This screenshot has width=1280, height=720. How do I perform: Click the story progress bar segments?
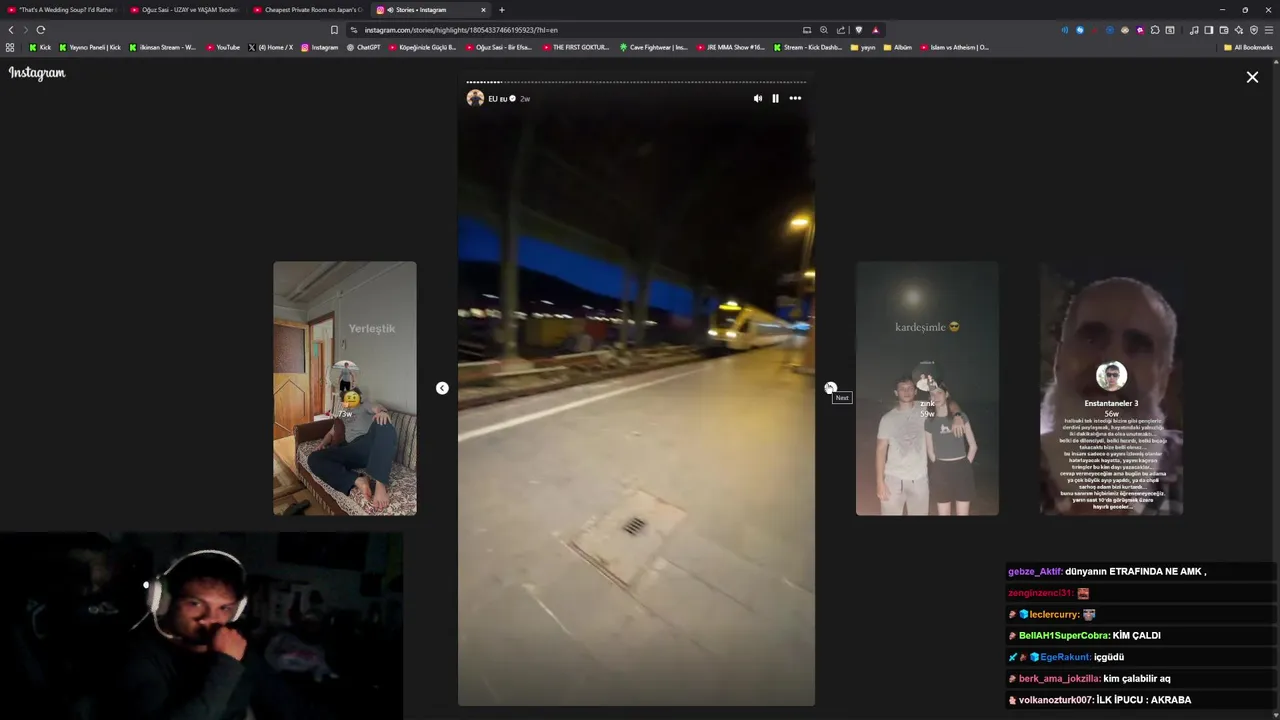tap(636, 82)
